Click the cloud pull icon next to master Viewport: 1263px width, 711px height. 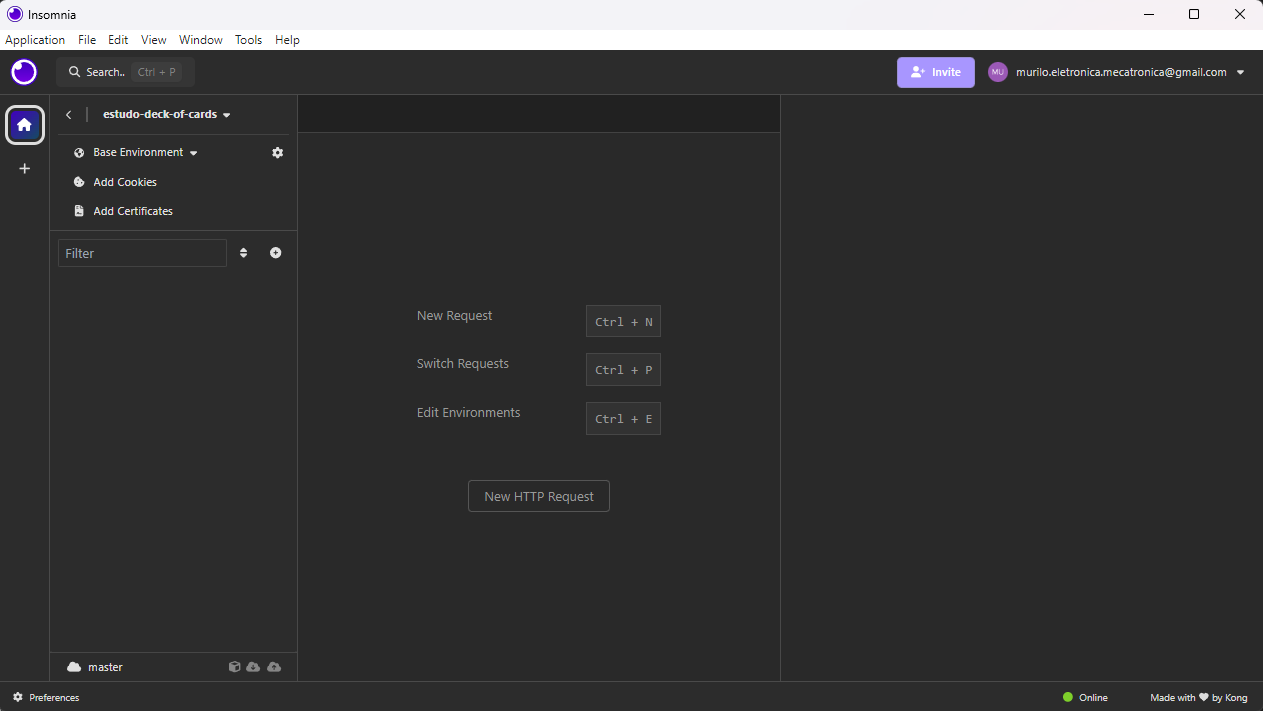253,667
